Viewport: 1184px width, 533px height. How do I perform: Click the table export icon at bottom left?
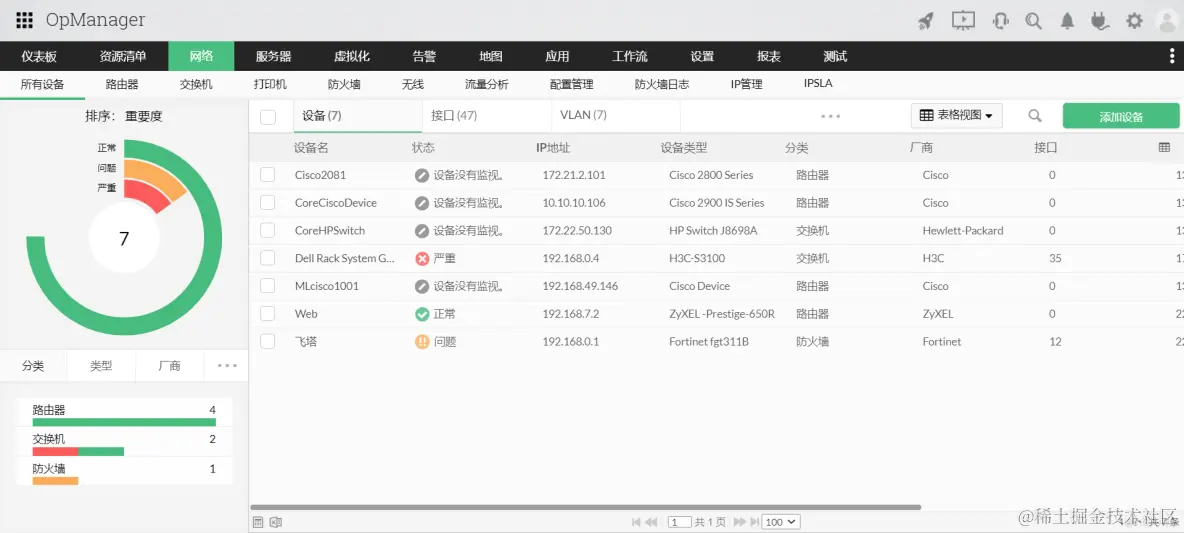[257, 522]
